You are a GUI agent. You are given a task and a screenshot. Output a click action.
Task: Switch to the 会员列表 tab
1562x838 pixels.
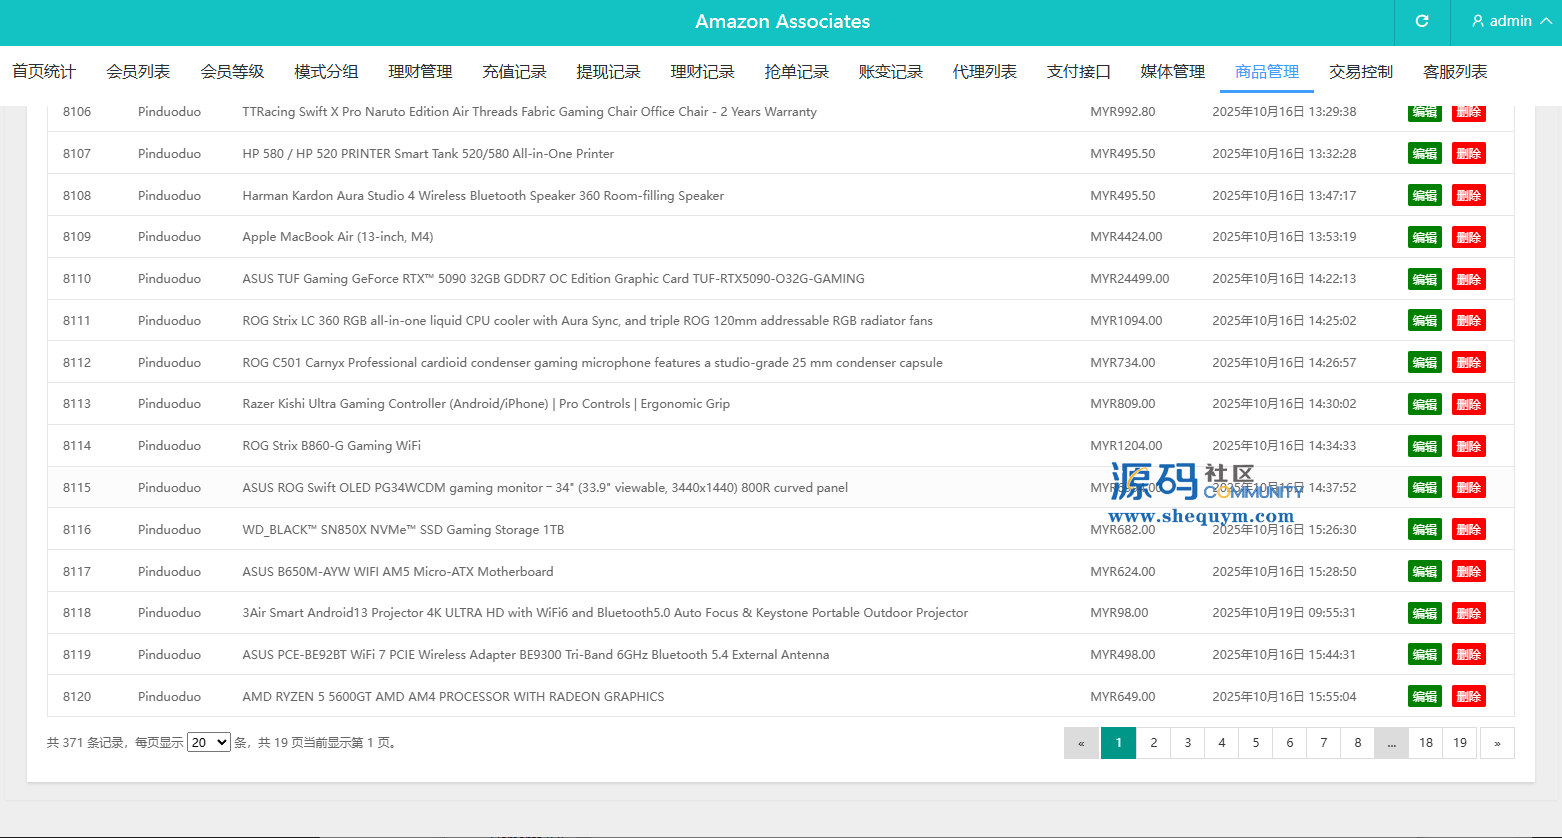pyautogui.click(x=138, y=72)
